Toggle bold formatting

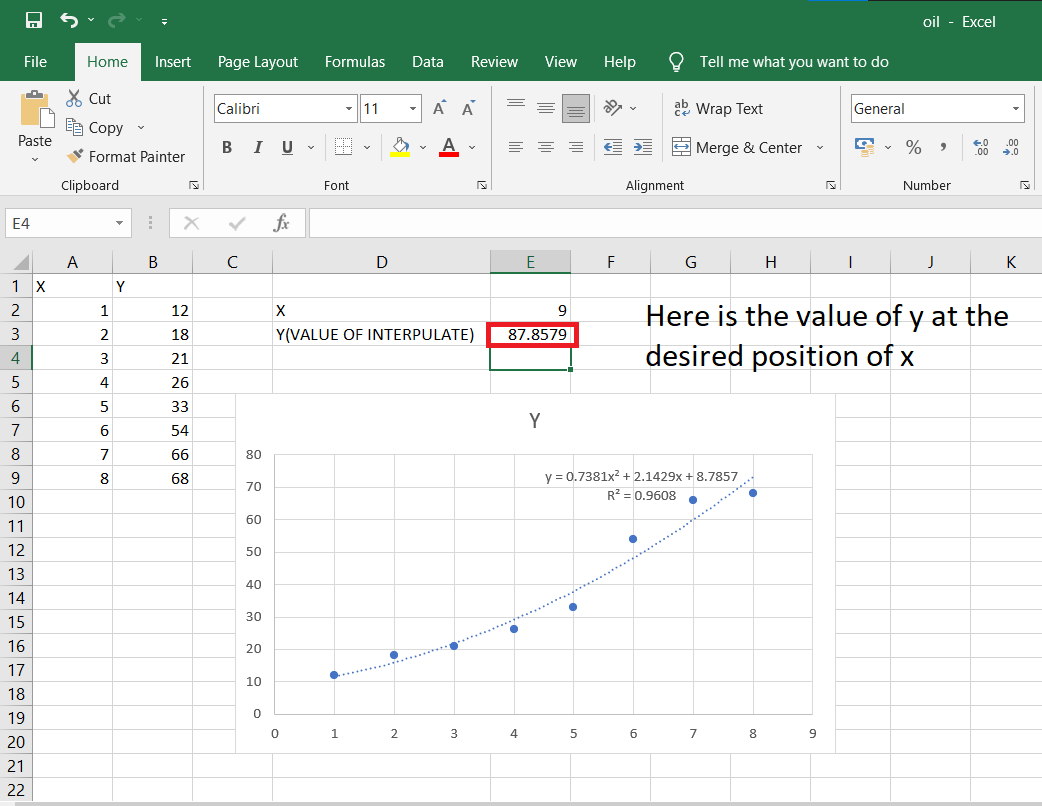tap(227, 147)
